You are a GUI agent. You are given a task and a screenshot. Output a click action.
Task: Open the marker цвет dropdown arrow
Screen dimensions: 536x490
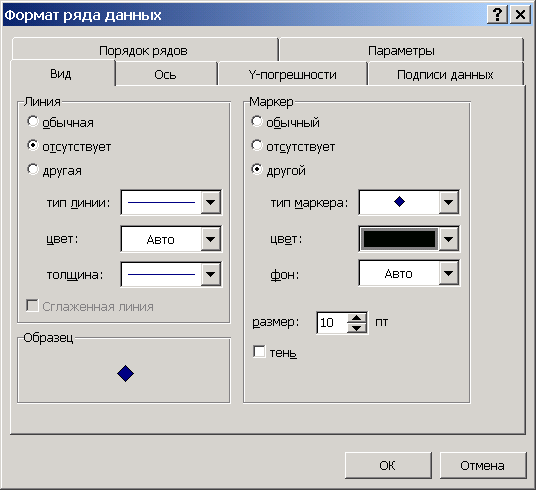[x=448, y=239]
